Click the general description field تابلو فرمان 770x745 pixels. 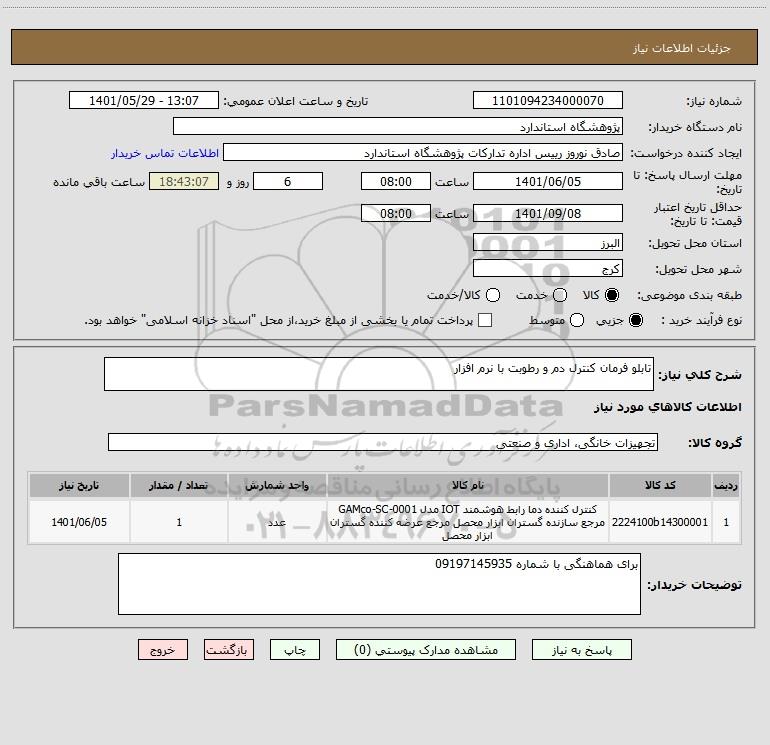[379, 374]
